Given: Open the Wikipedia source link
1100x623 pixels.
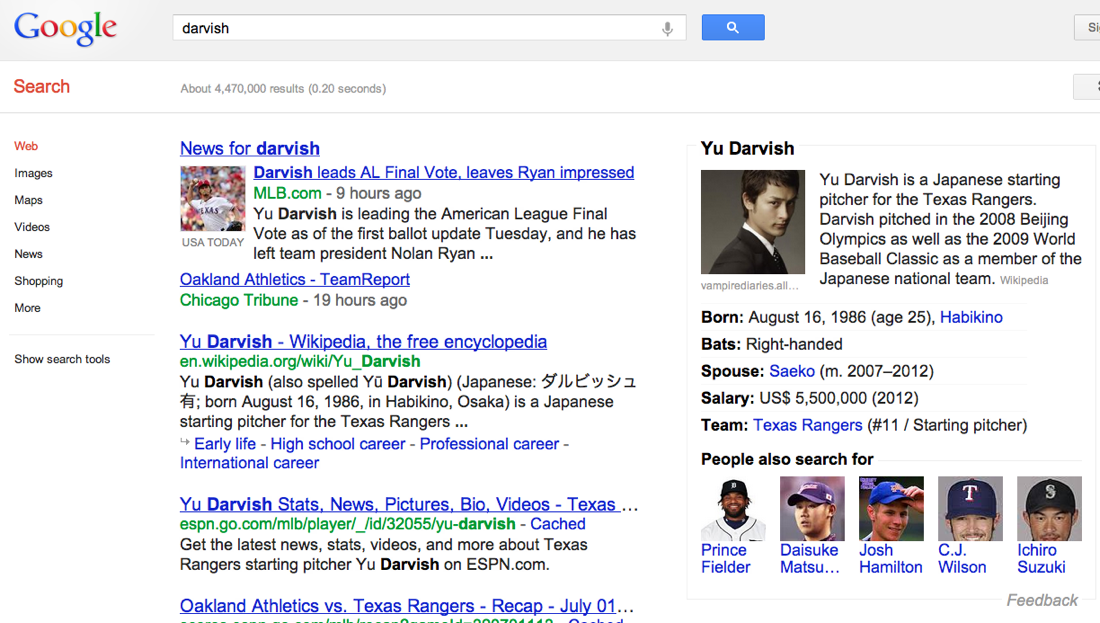Looking at the screenshot, I should (1024, 280).
